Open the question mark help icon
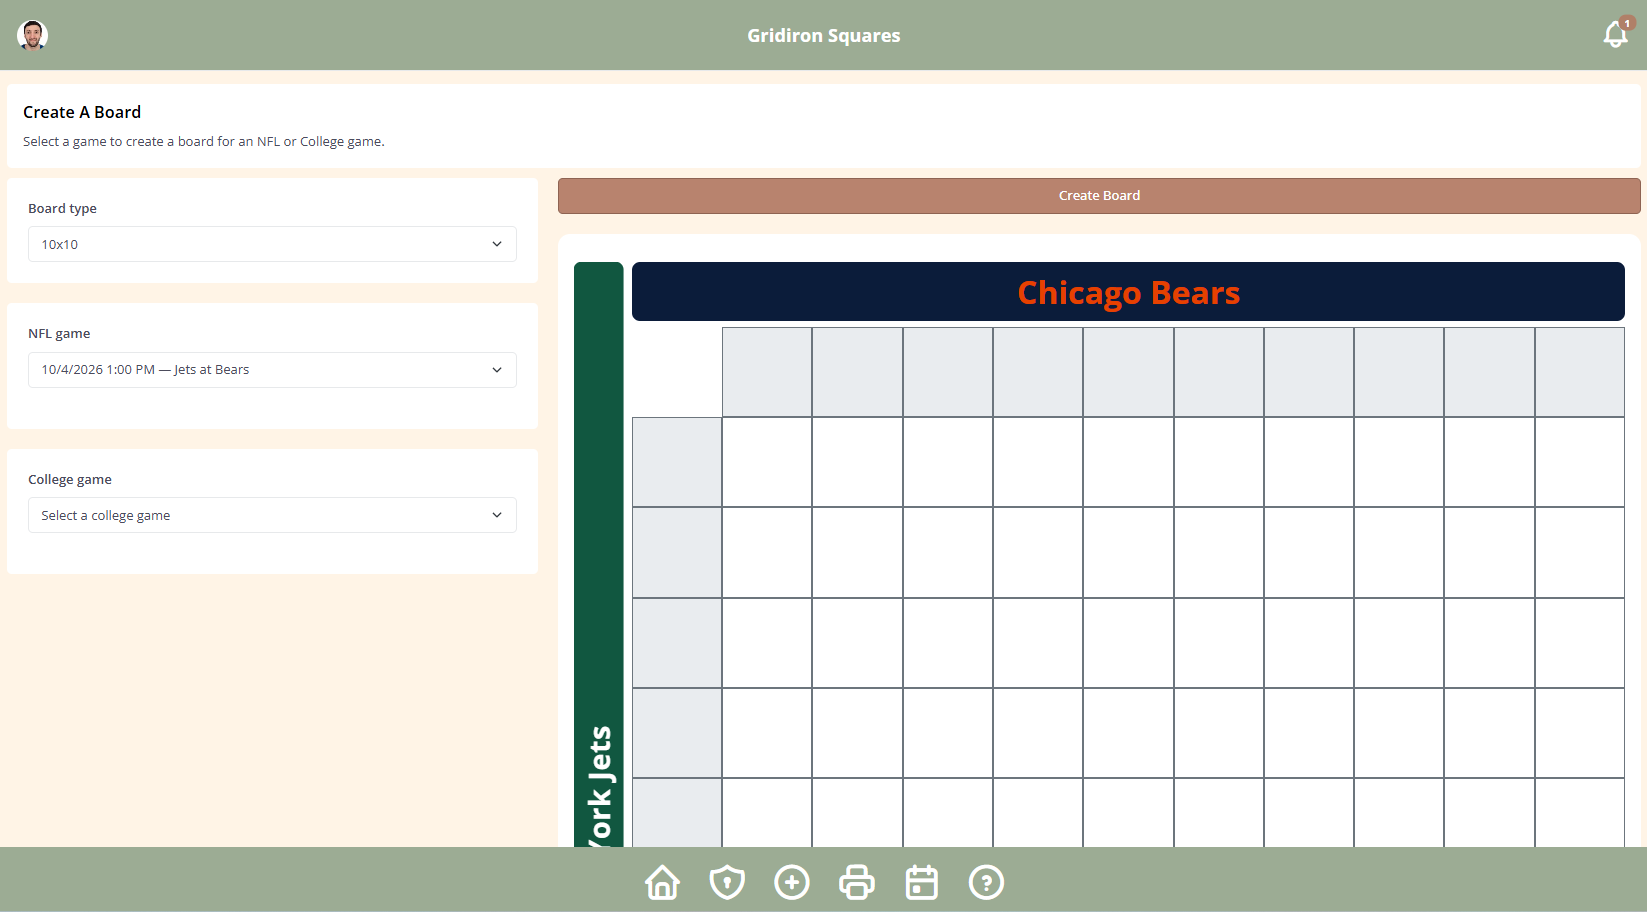Viewport: 1647px width, 912px height. pyautogui.click(x=986, y=882)
